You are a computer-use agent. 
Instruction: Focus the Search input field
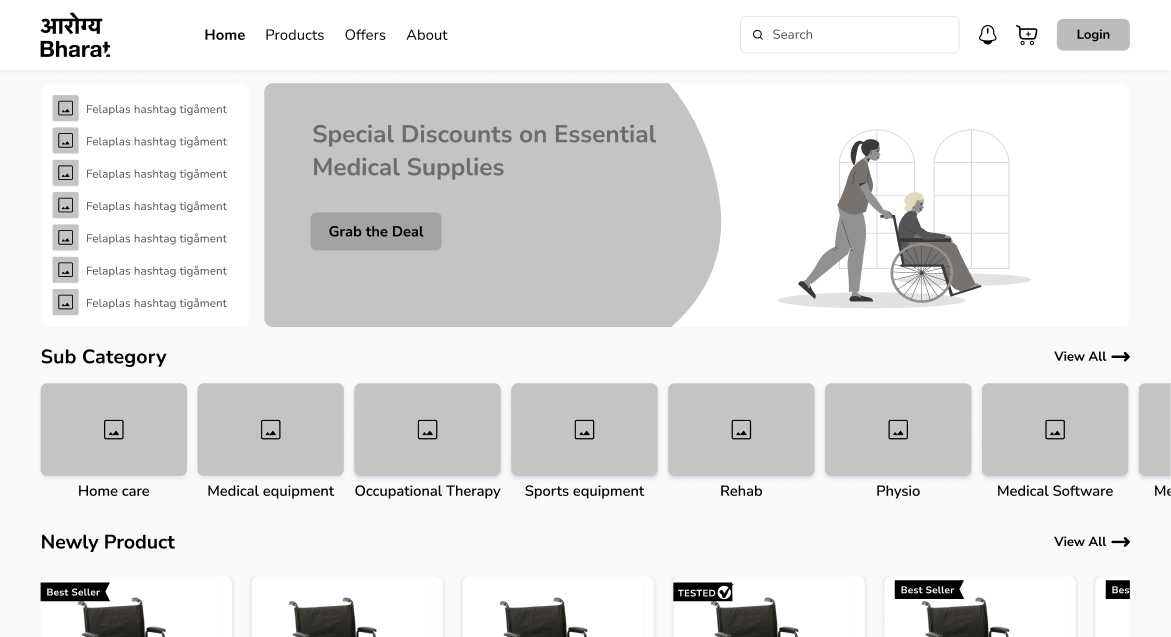coord(860,35)
